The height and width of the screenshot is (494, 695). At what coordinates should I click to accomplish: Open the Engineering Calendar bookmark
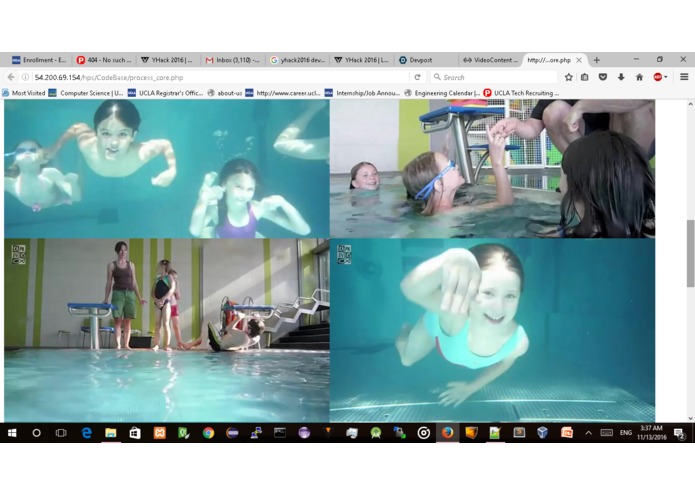coord(442,93)
